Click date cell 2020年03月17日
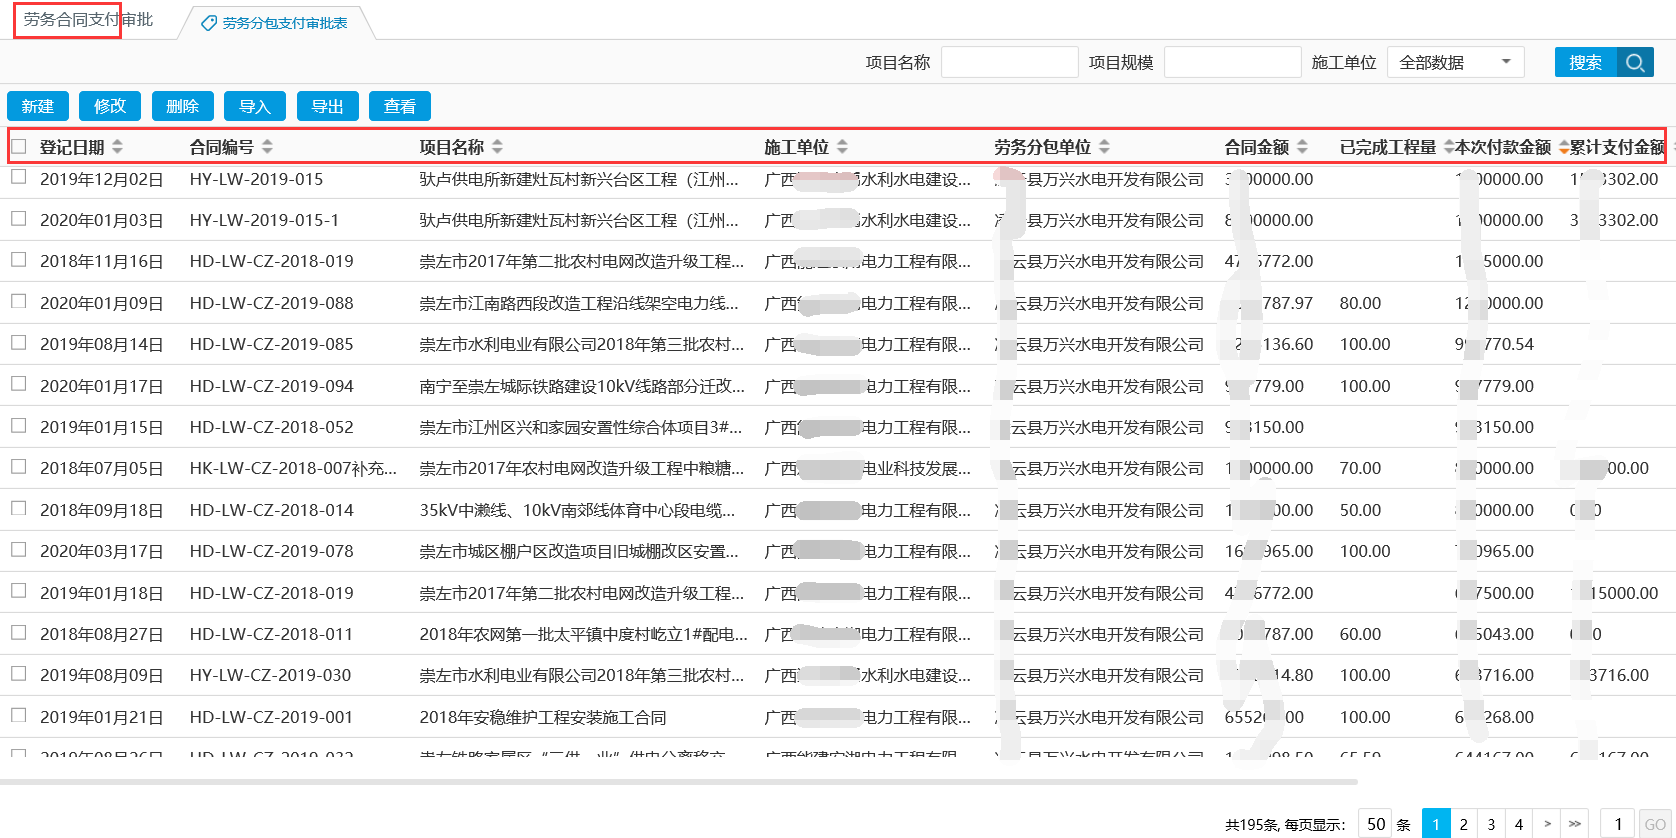 pyautogui.click(x=101, y=551)
